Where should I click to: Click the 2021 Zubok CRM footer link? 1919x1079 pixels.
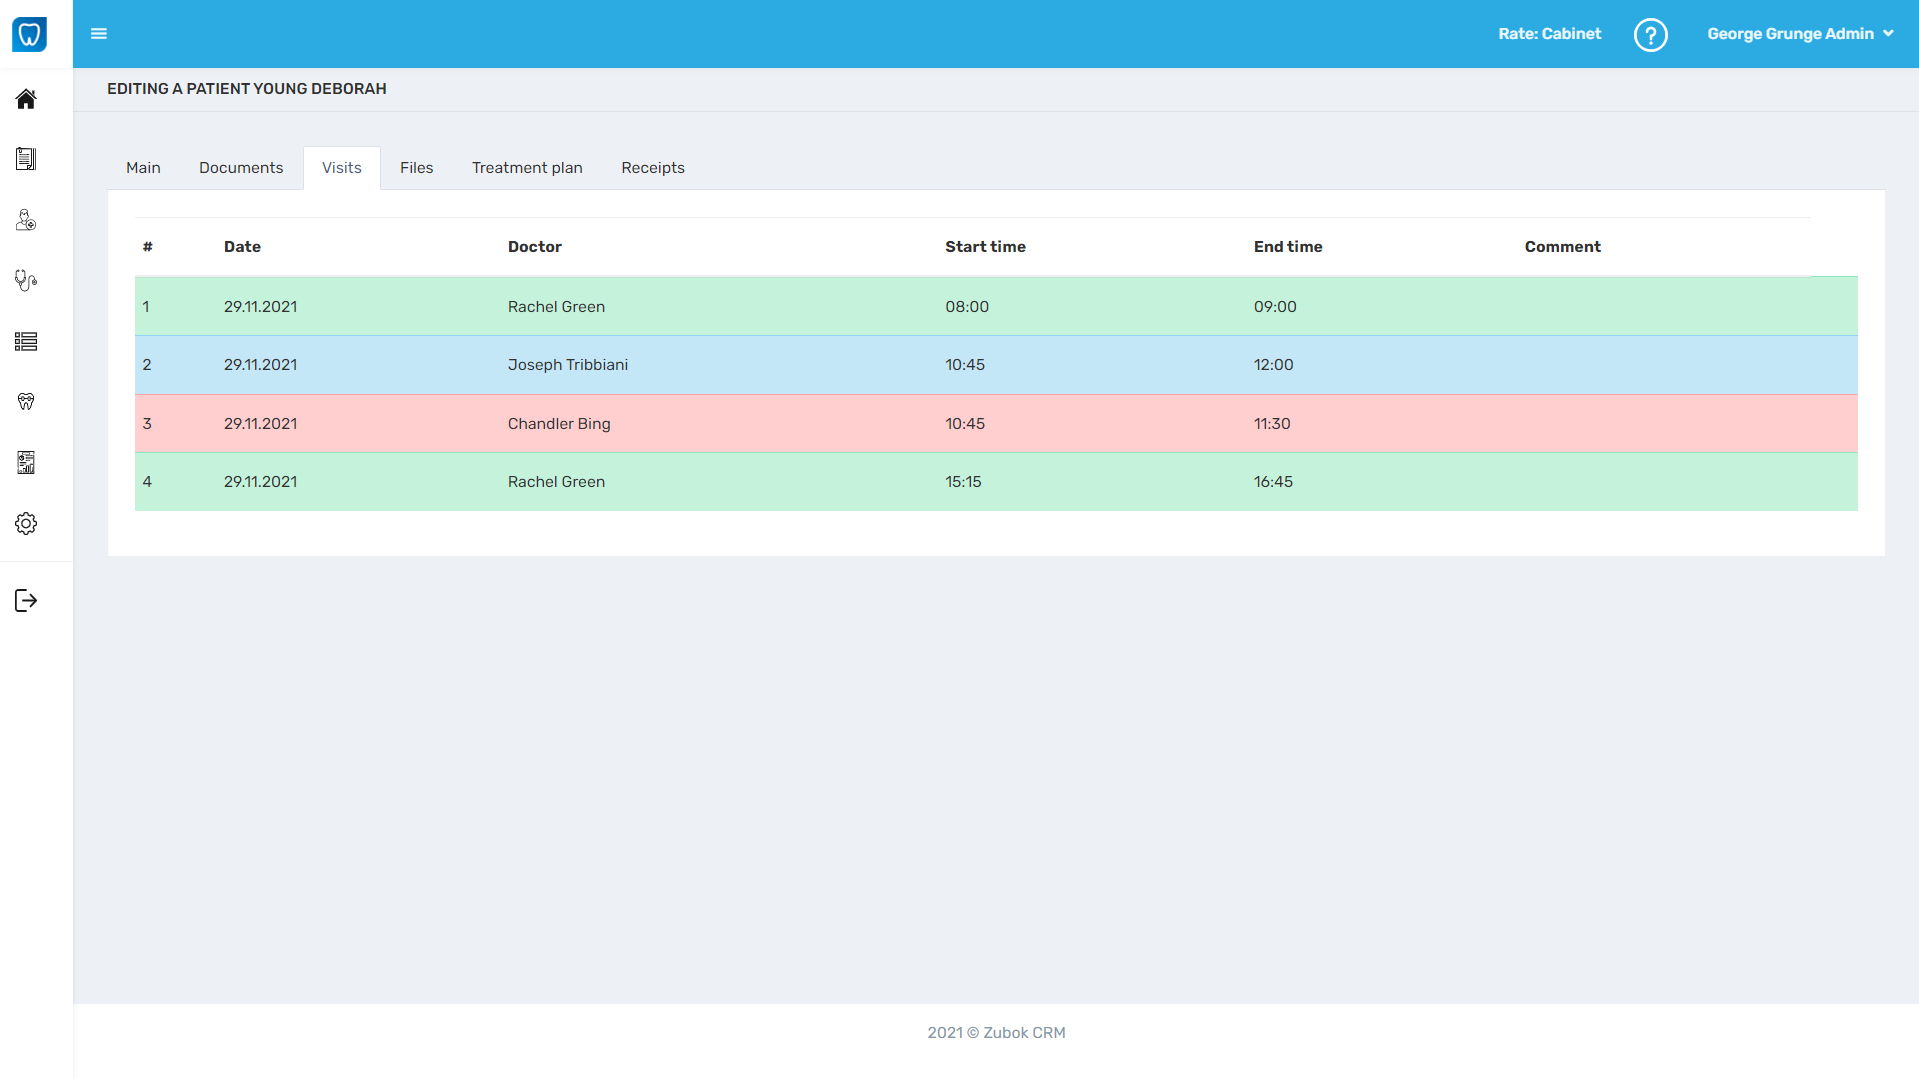pyautogui.click(x=996, y=1032)
